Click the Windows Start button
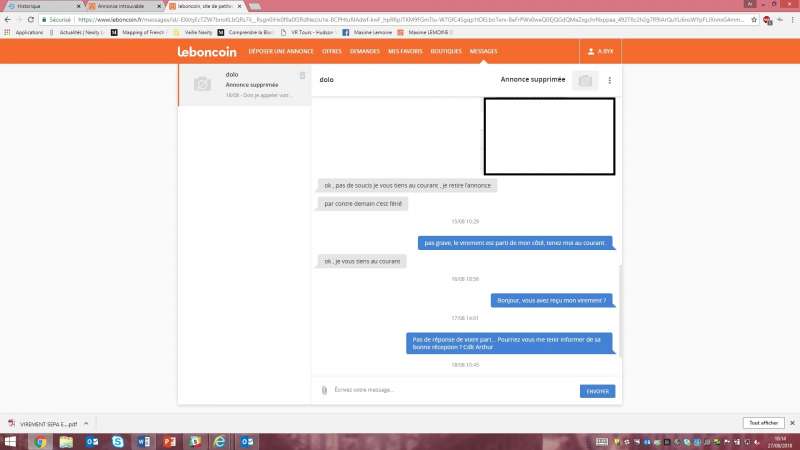The image size is (800, 450). tap(11, 441)
